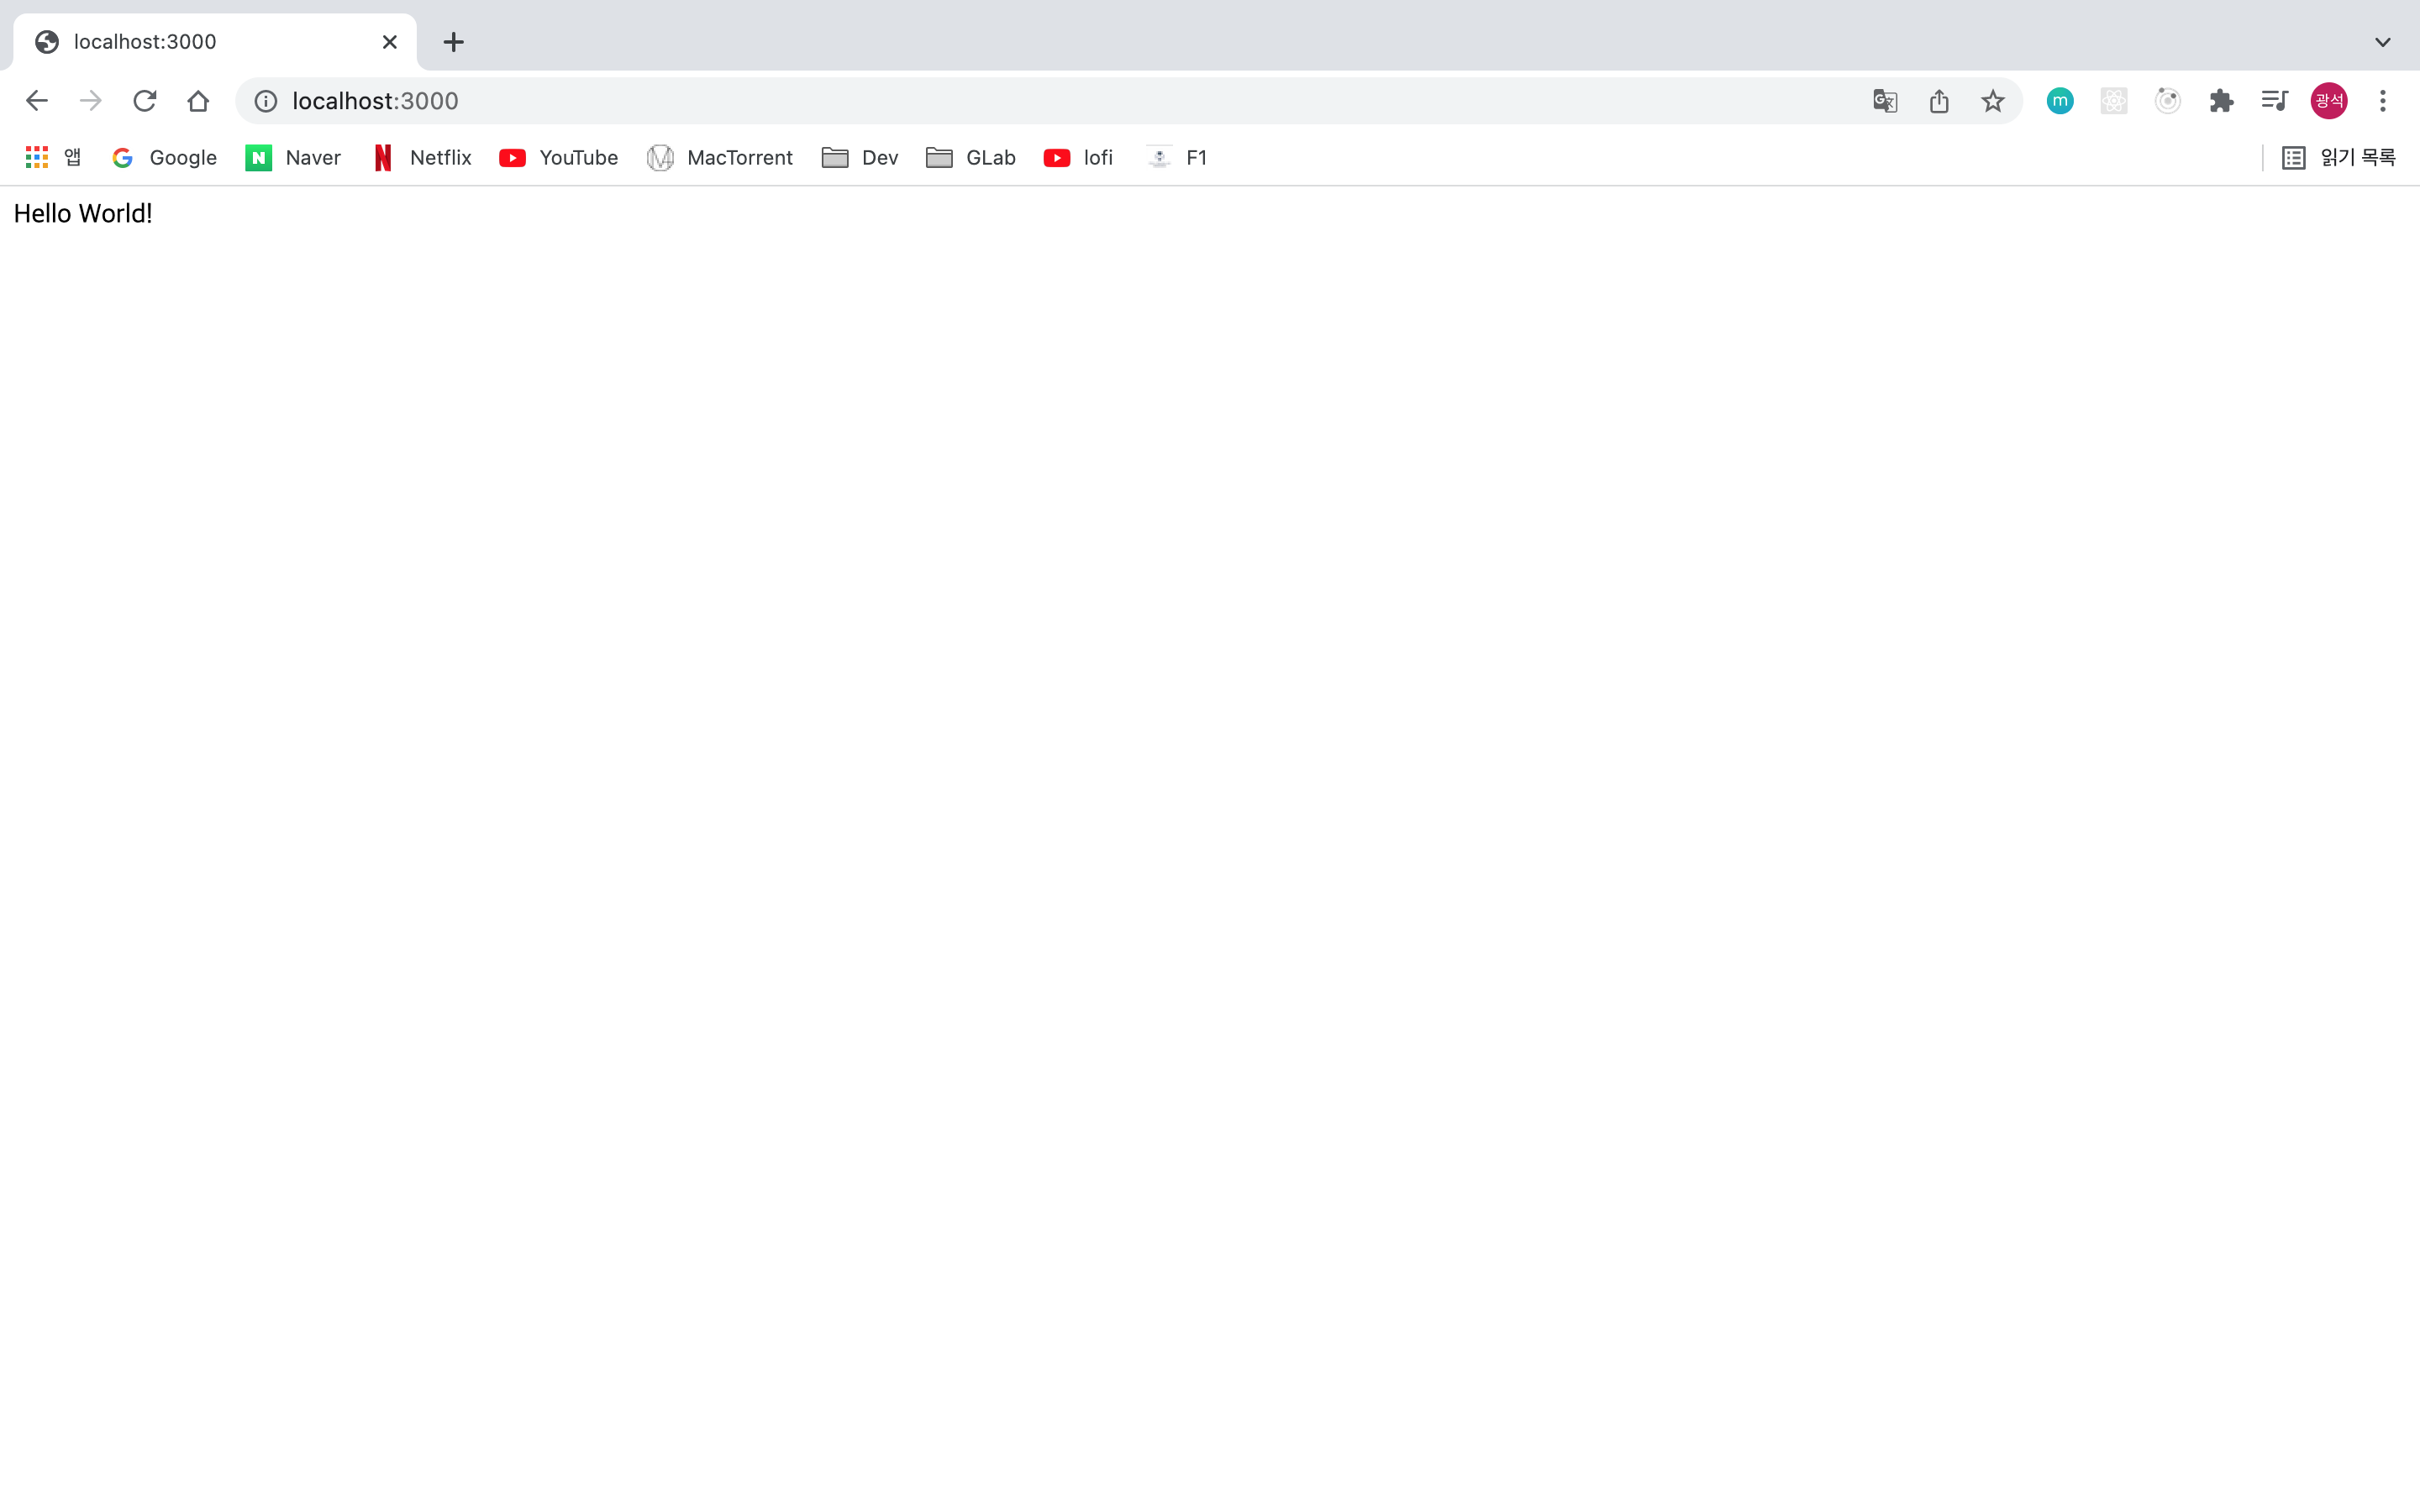
Task: Open a new tab with plus button
Action: click(x=454, y=42)
